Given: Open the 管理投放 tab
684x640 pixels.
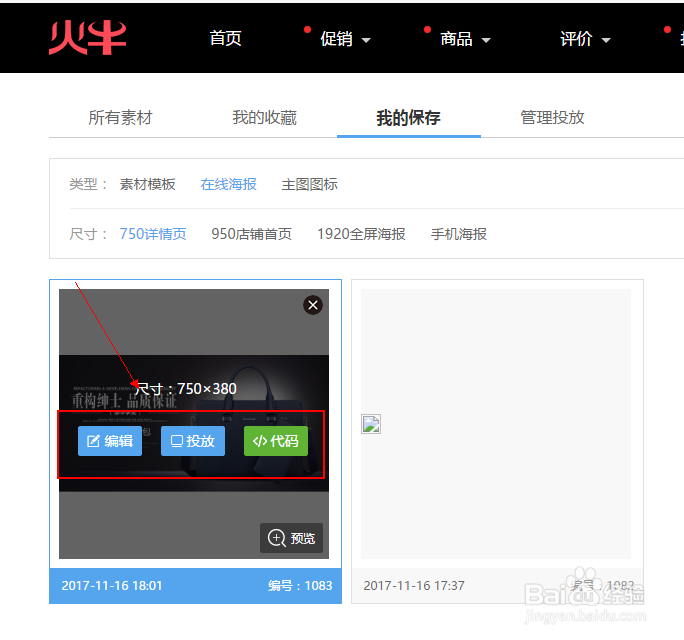Looking at the screenshot, I should (552, 118).
